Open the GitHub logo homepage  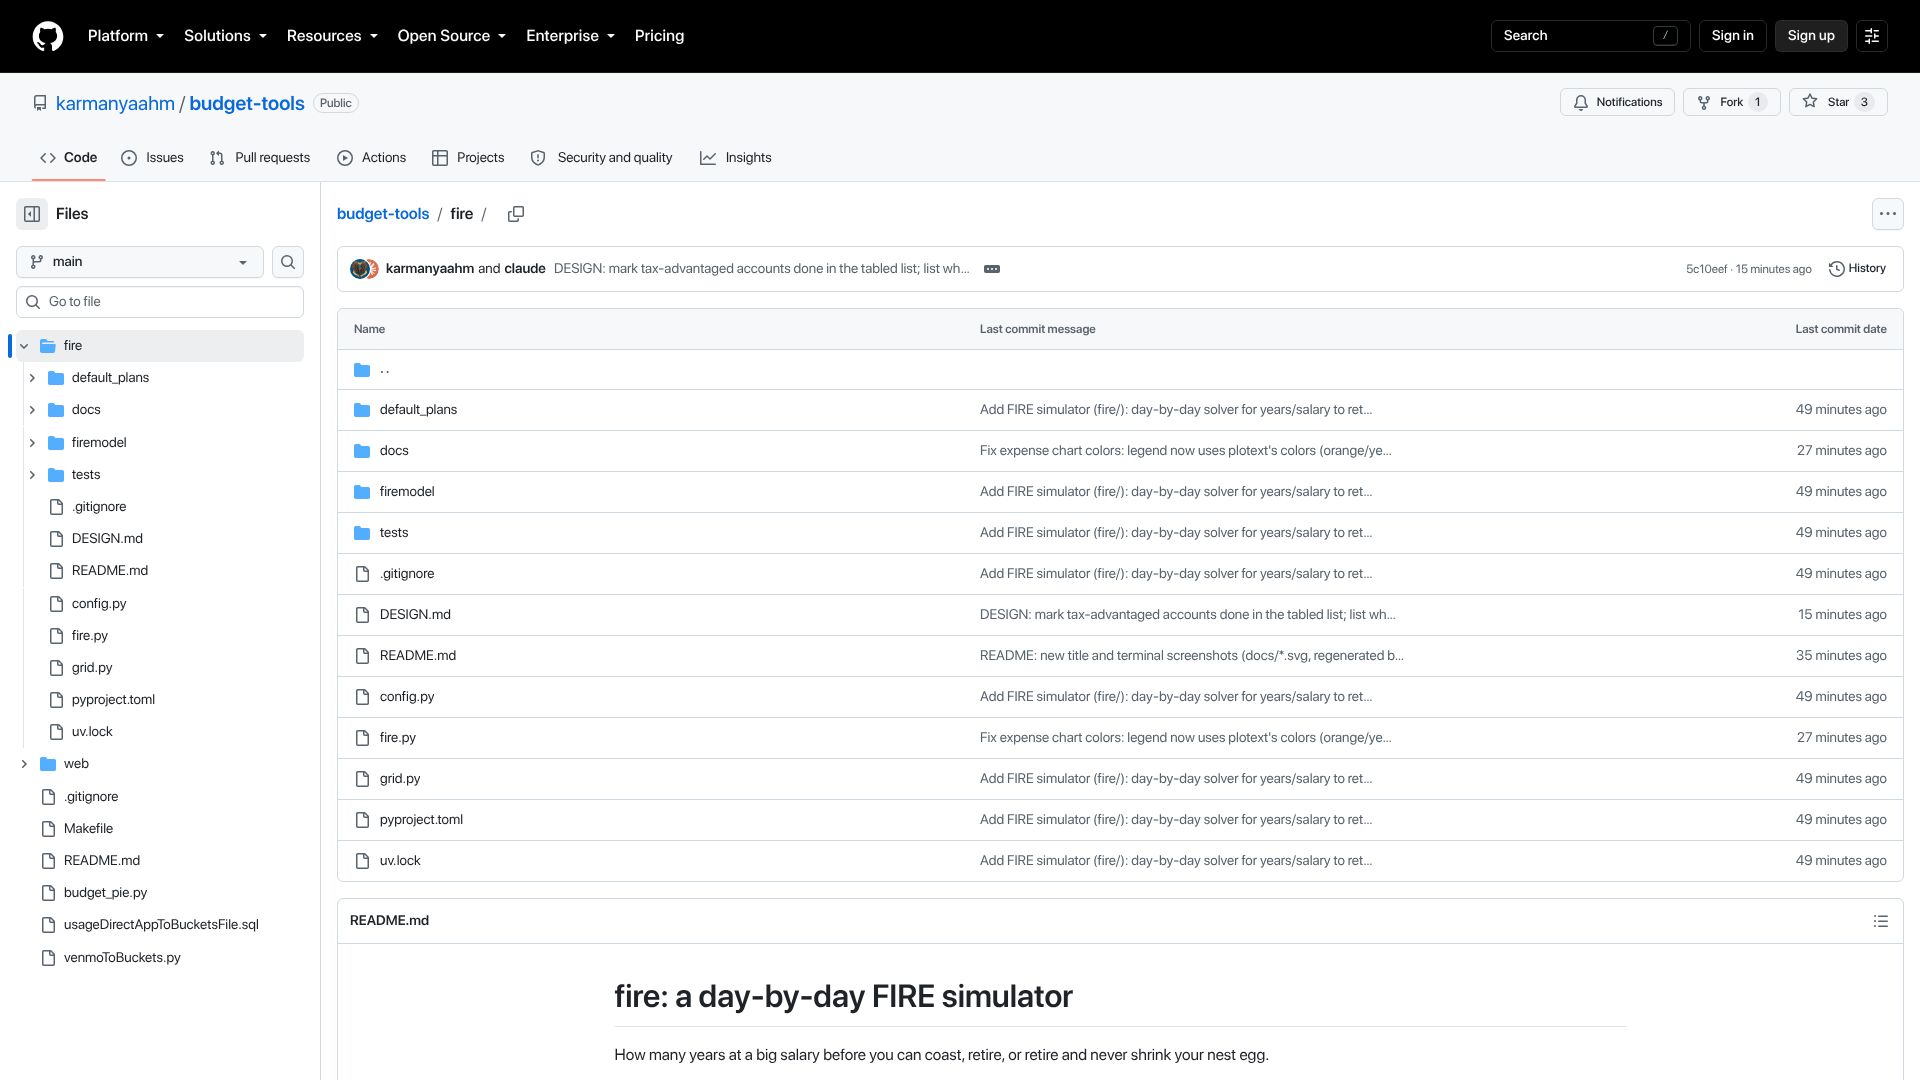(48, 36)
